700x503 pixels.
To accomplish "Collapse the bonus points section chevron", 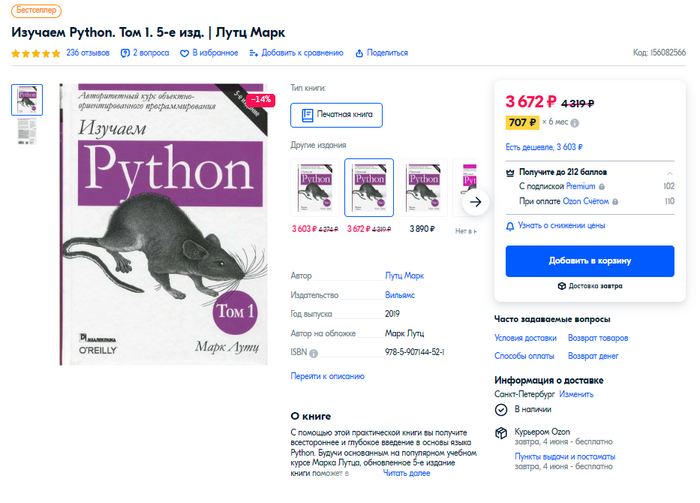I will 668,171.
